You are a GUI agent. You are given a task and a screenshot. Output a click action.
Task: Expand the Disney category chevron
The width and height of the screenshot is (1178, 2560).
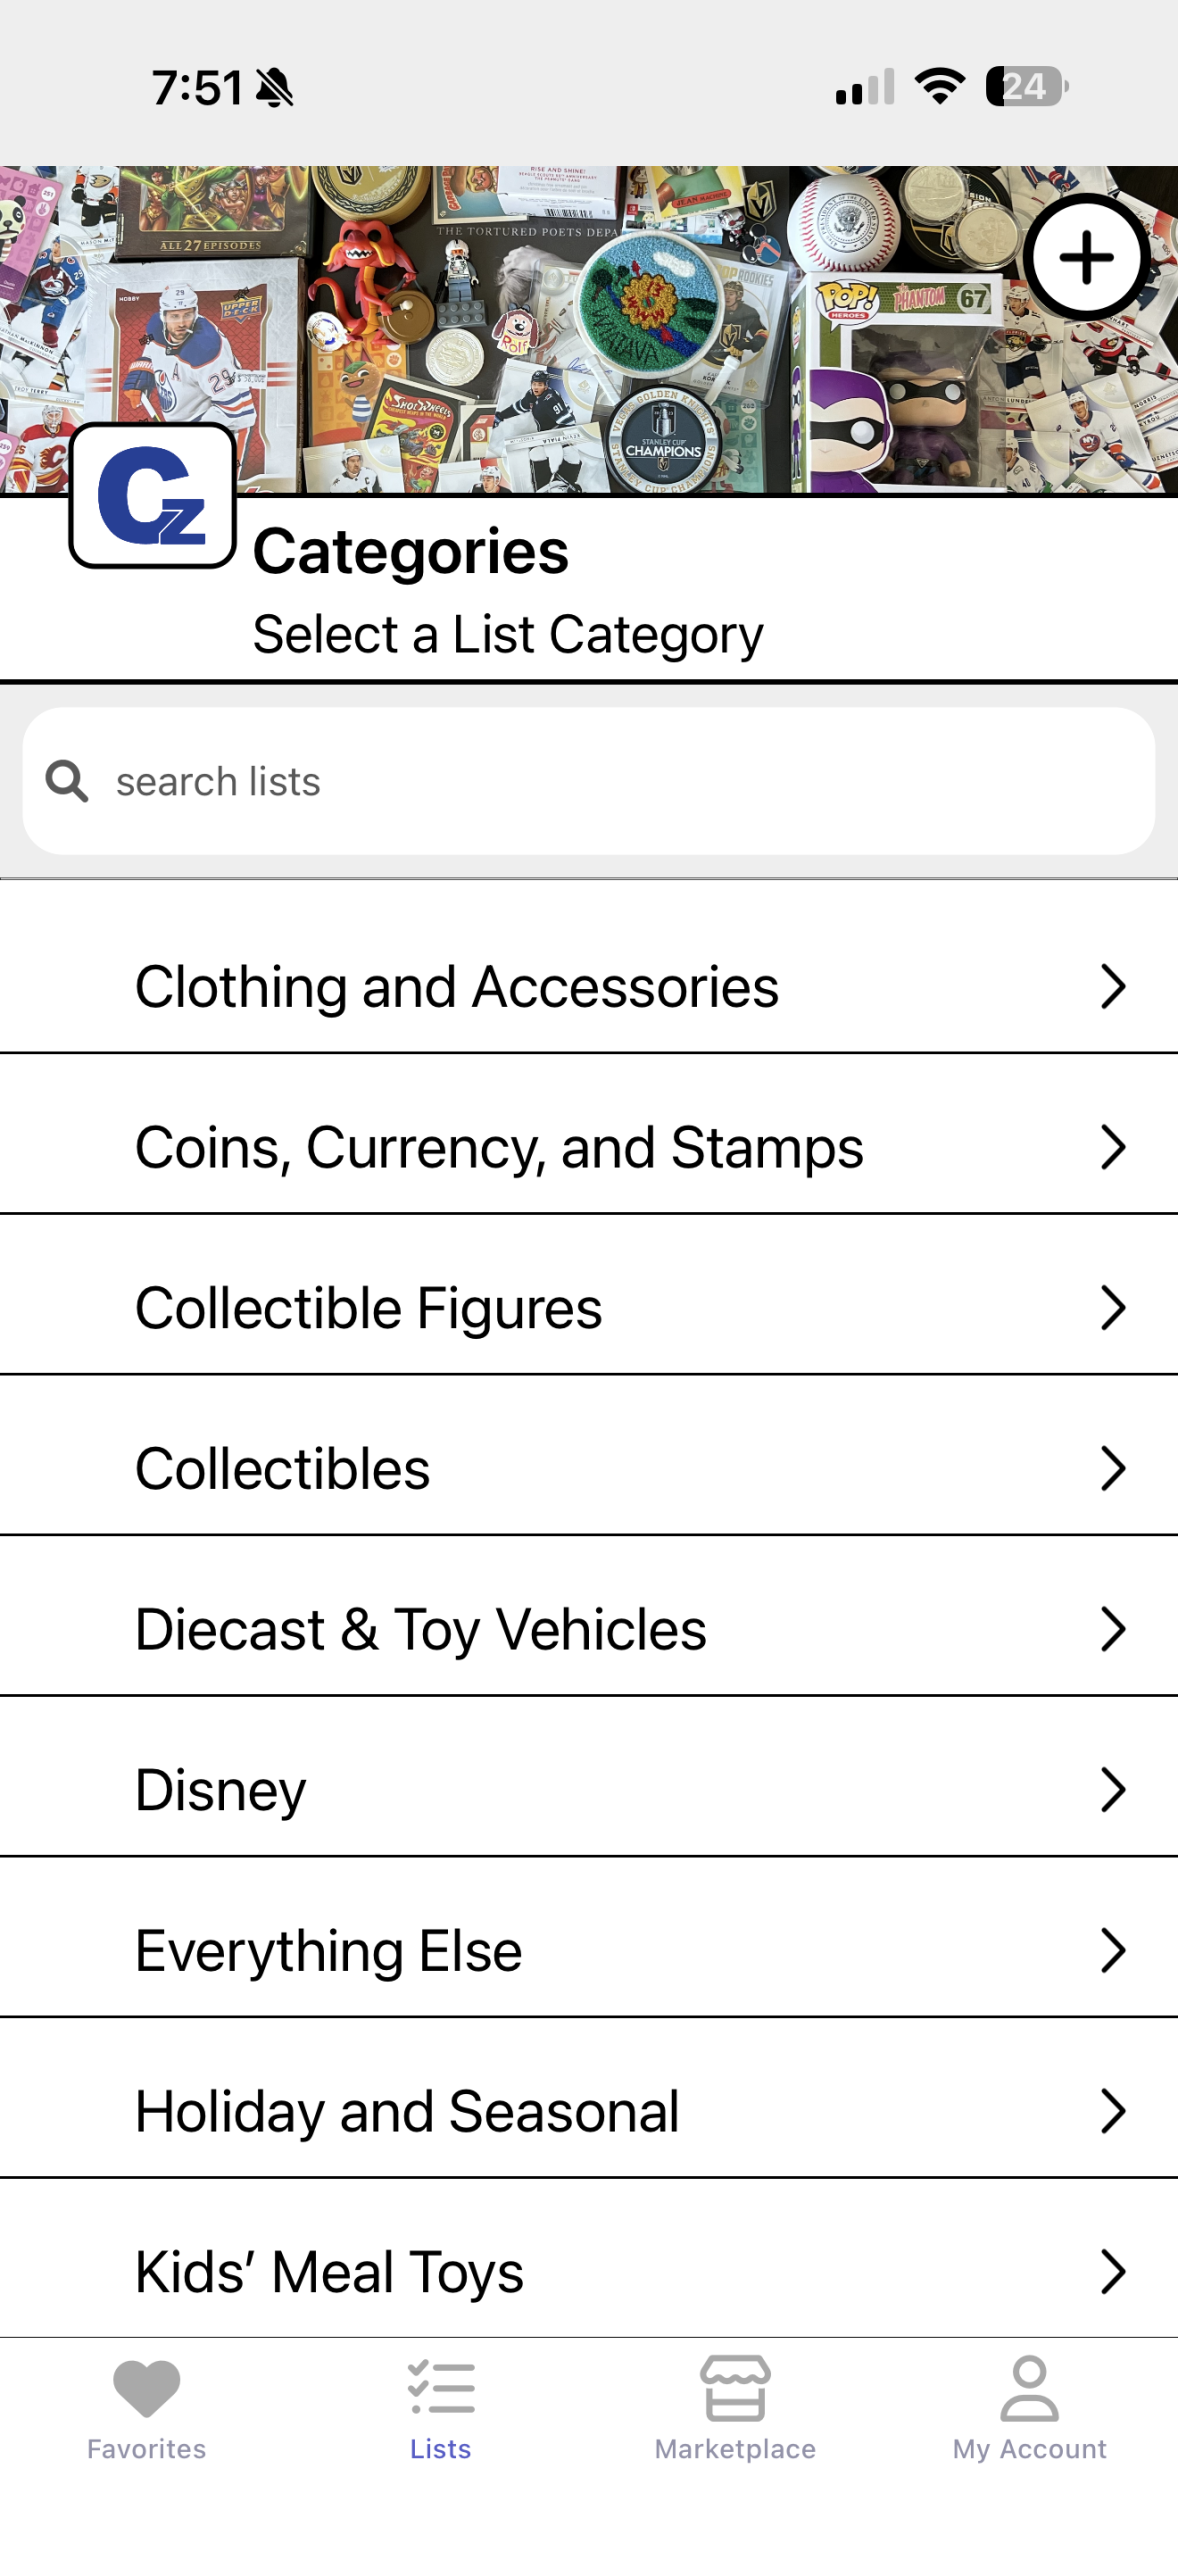click(1113, 1790)
